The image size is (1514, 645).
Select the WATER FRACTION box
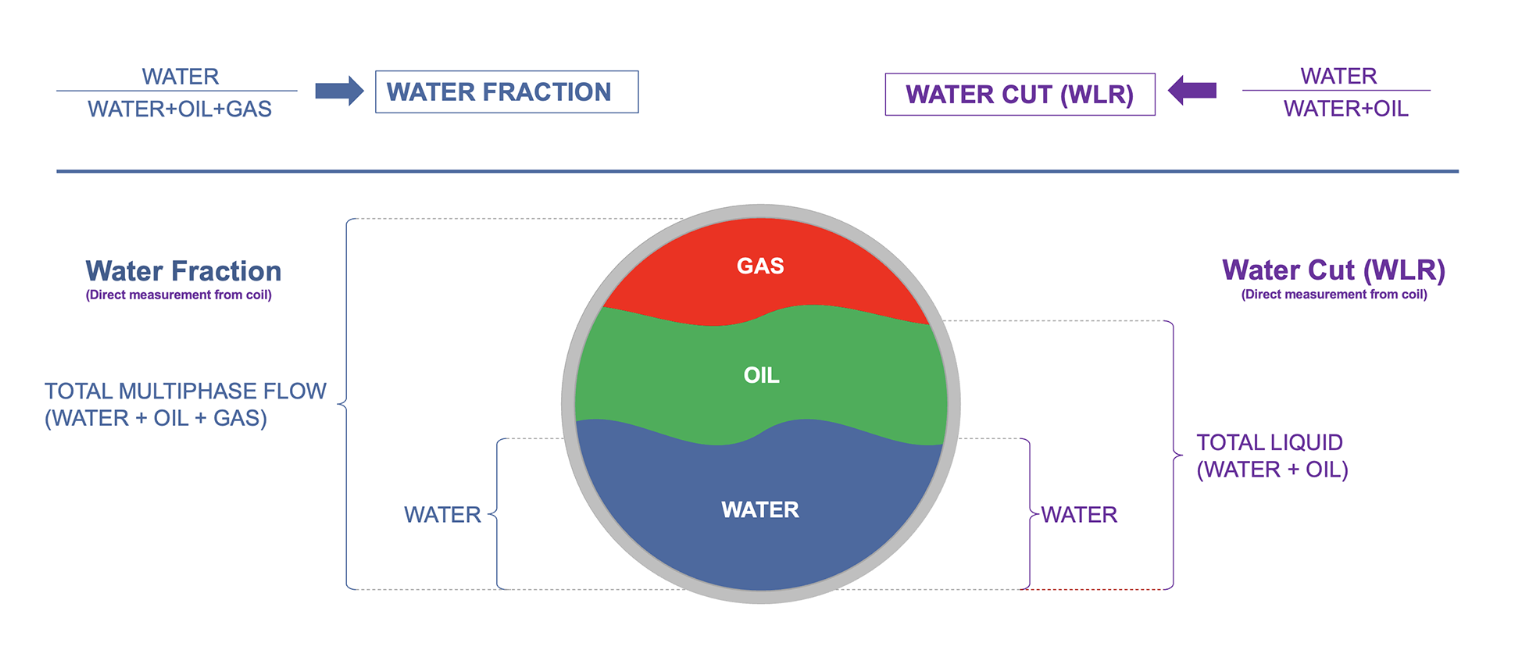(x=506, y=92)
